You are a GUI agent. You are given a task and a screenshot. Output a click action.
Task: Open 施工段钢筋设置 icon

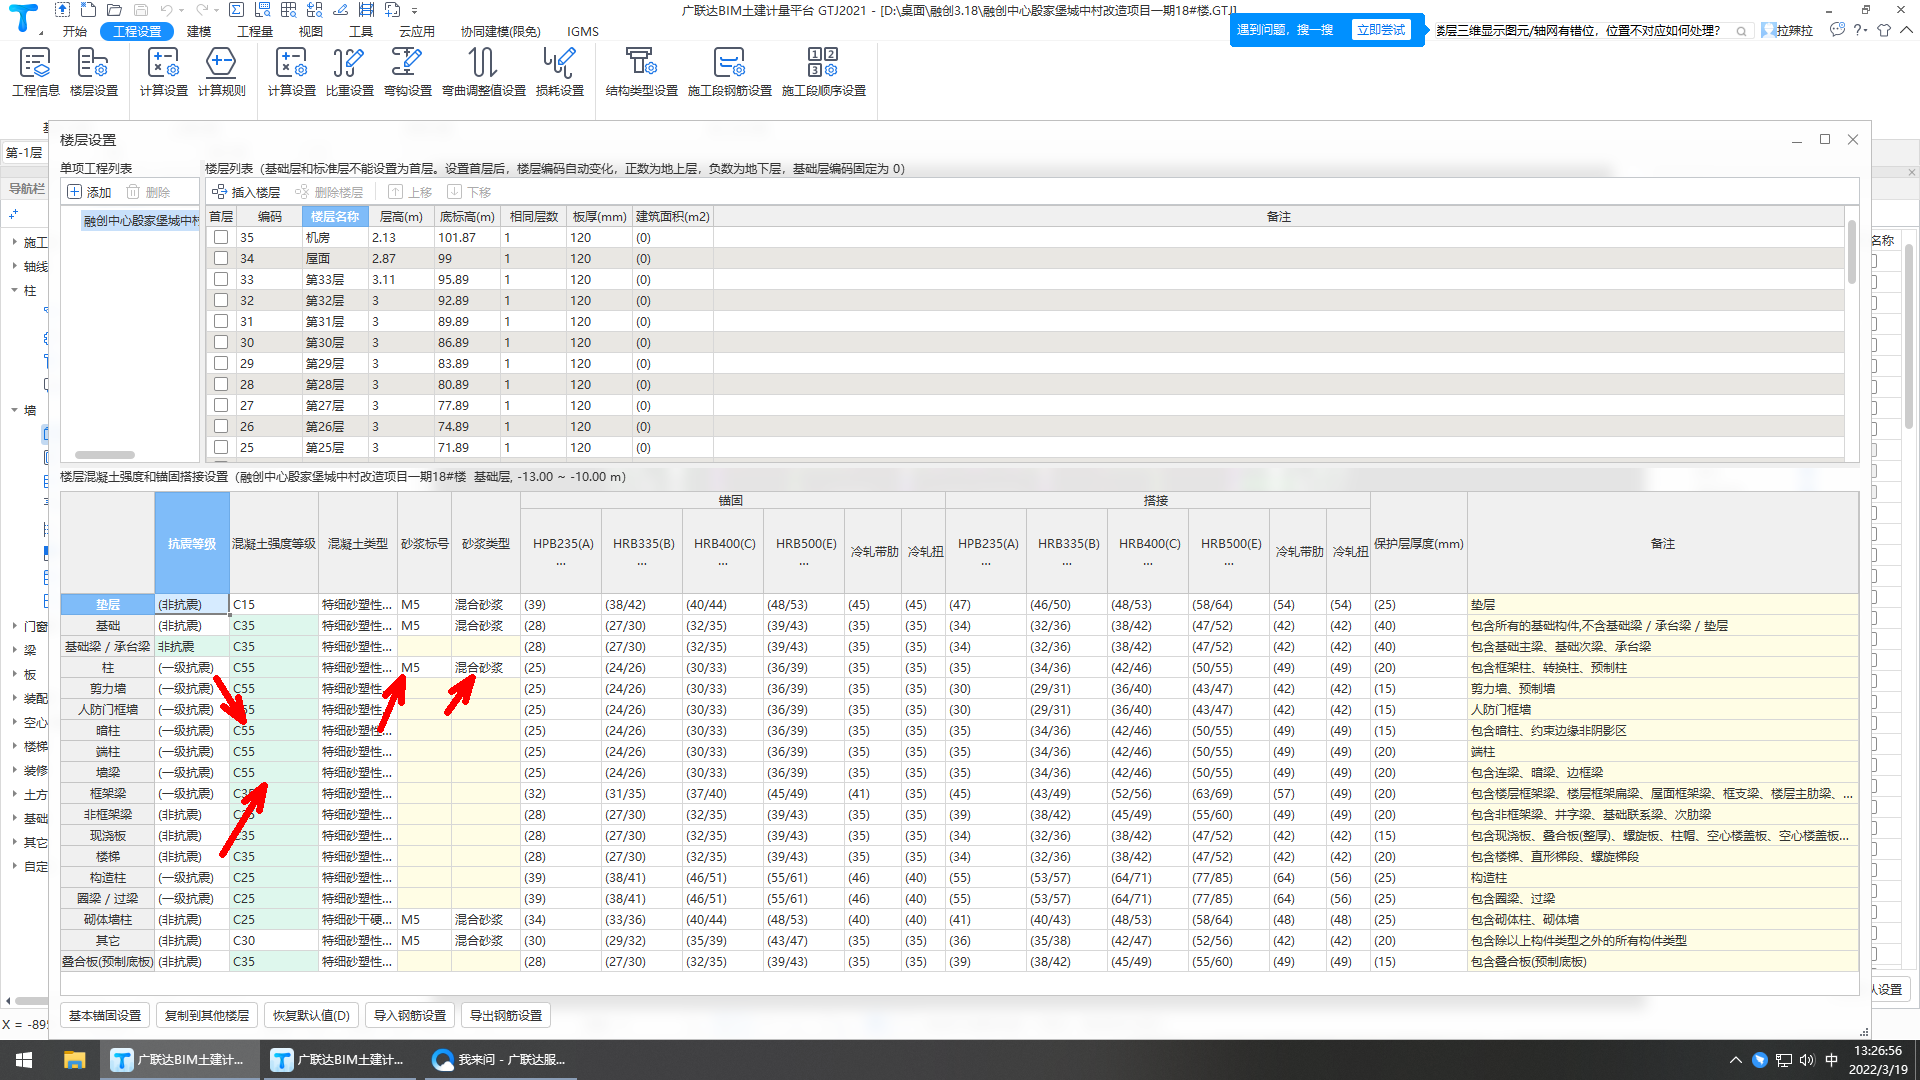point(729,72)
